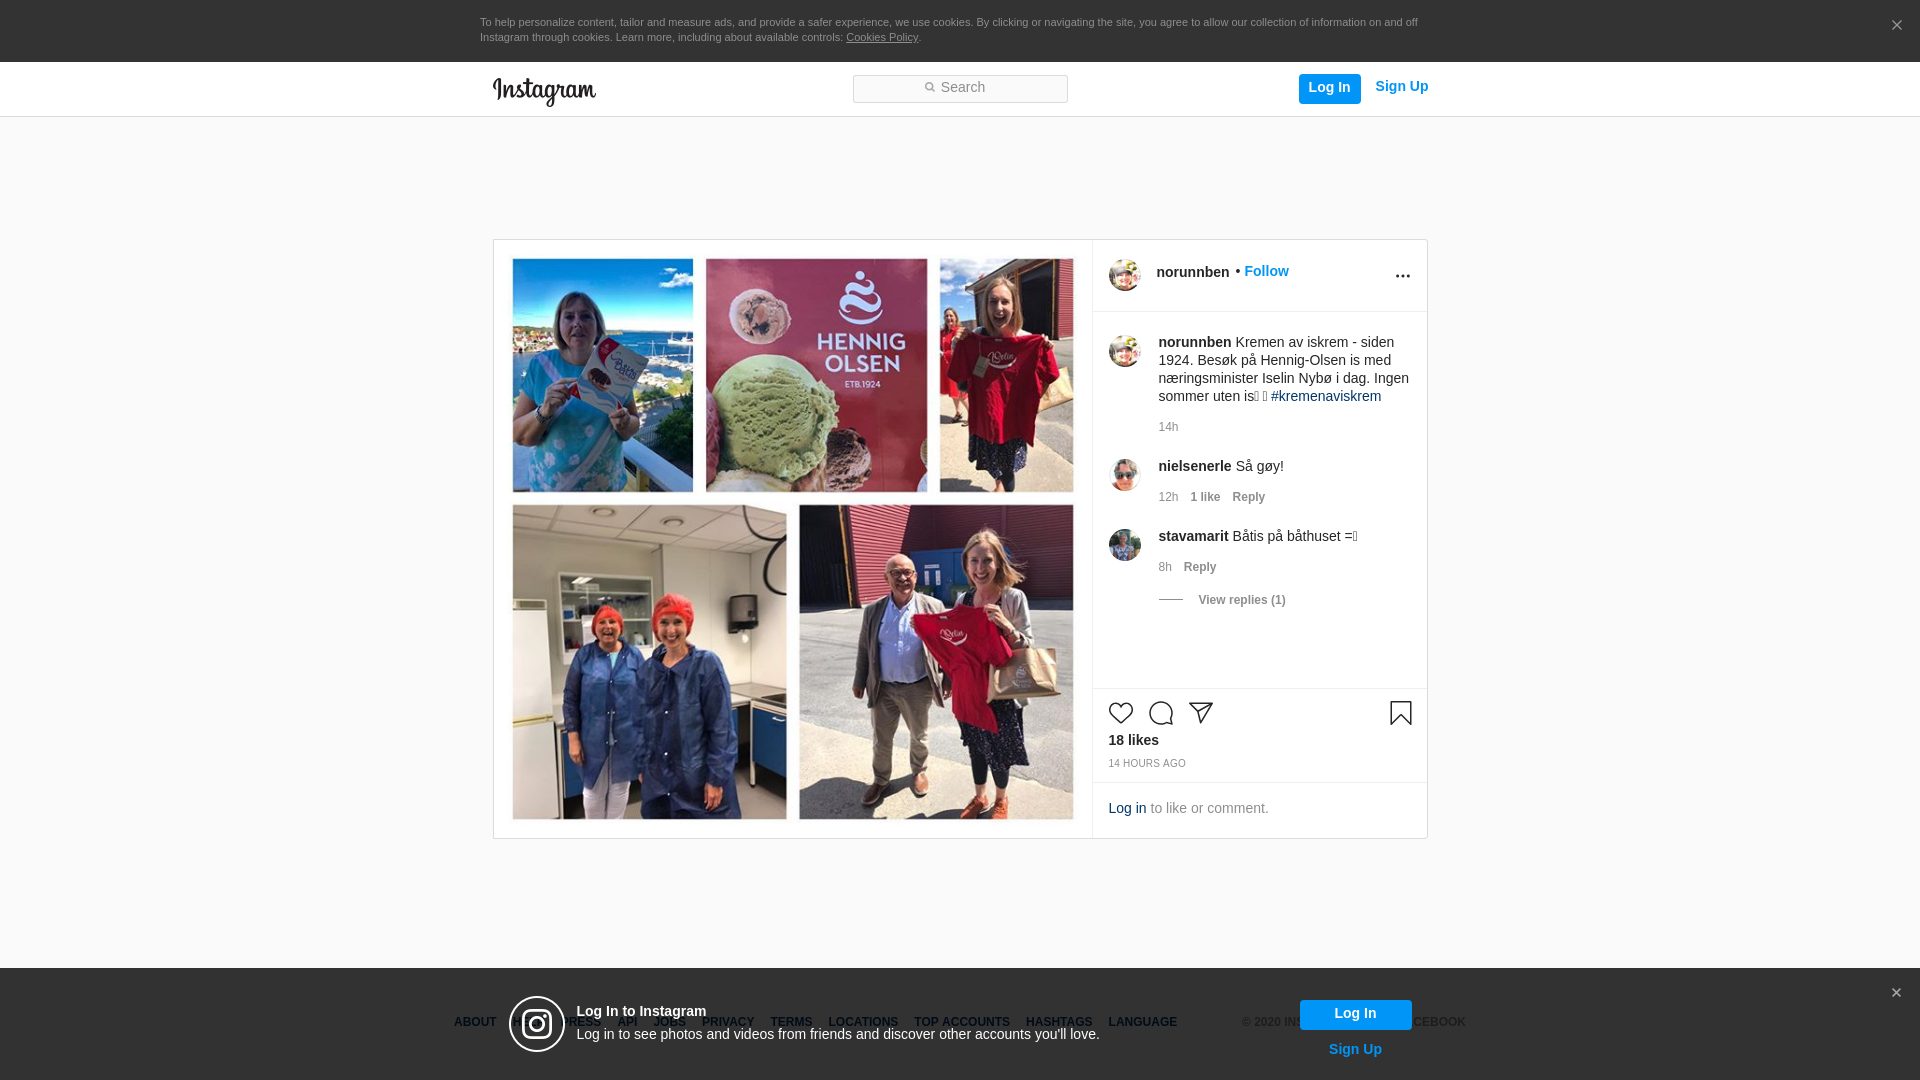Share post with paper plane icon
Viewport: 1920px width, 1080px height.
pos(1200,713)
